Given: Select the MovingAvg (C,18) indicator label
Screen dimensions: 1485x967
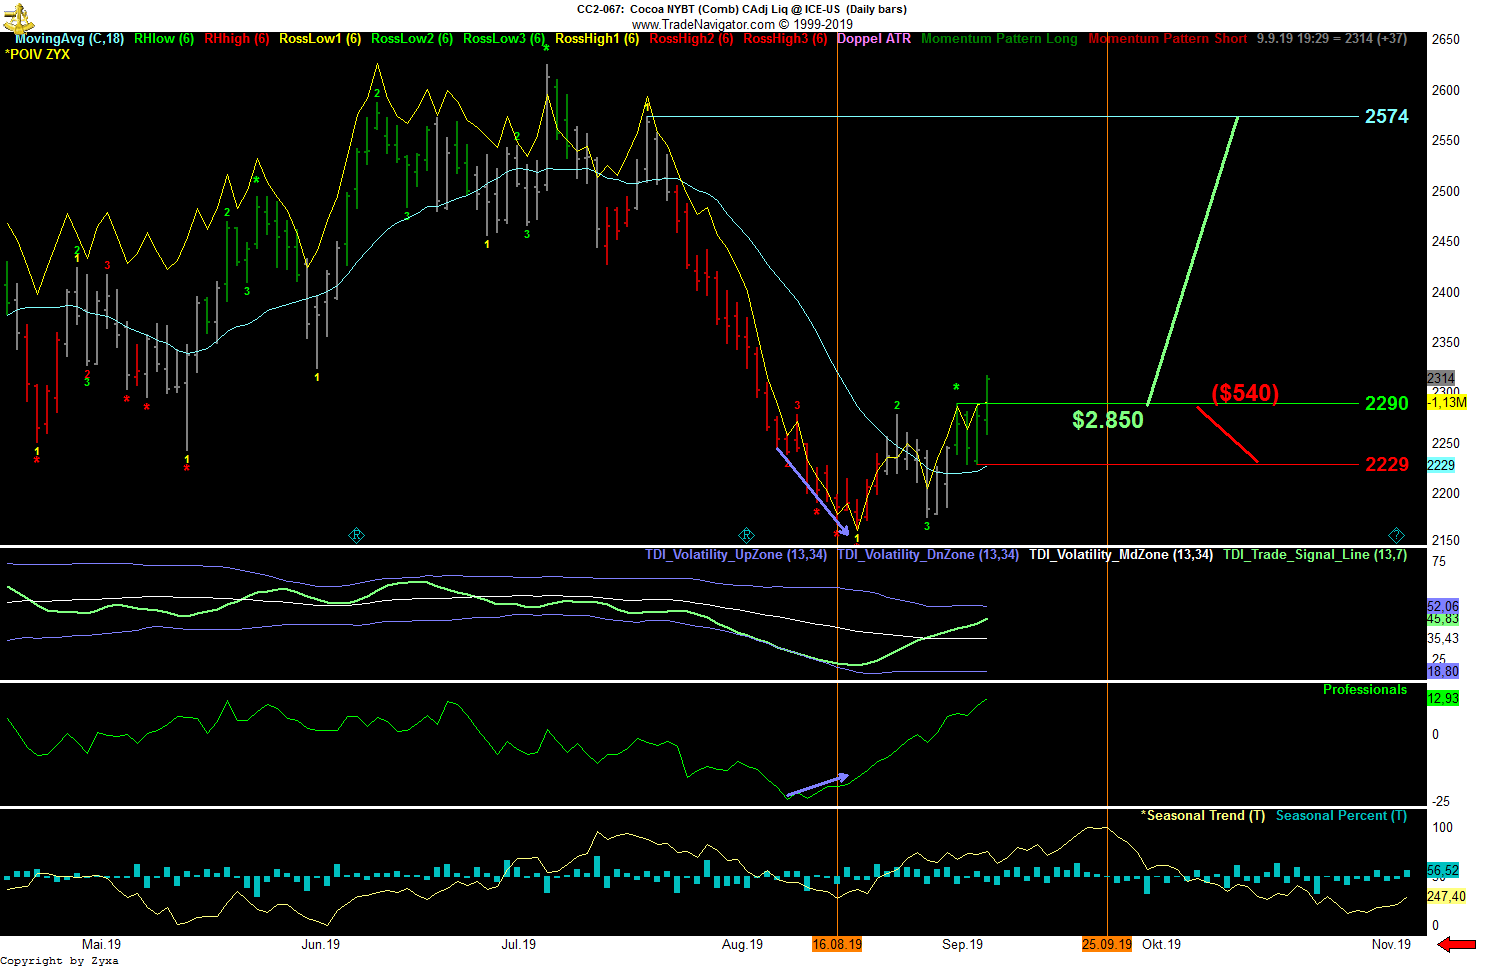Looking at the screenshot, I should (x=69, y=39).
